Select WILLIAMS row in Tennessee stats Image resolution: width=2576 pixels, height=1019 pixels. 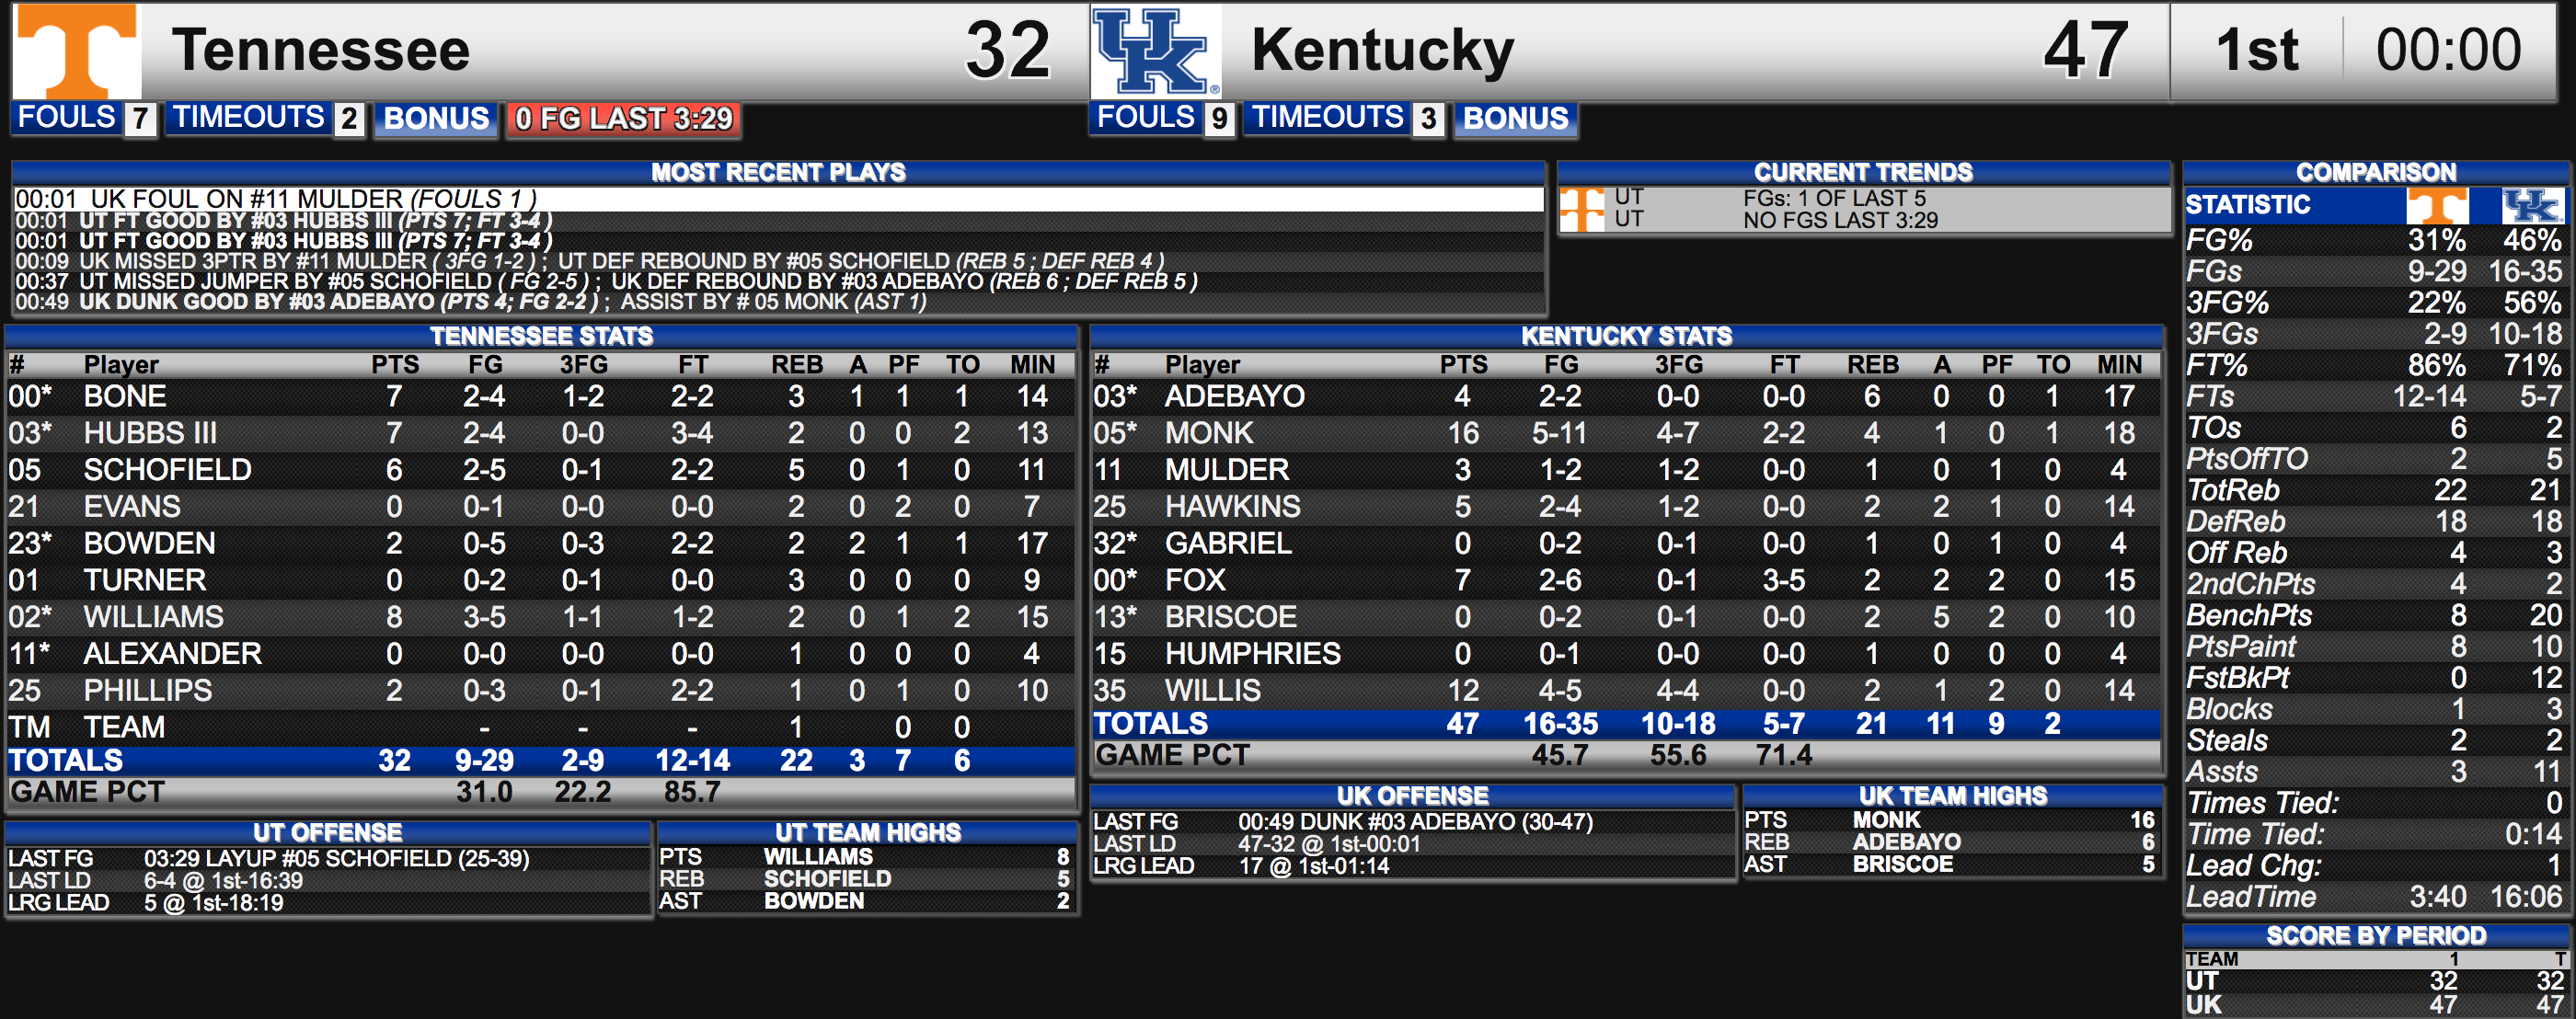541,617
